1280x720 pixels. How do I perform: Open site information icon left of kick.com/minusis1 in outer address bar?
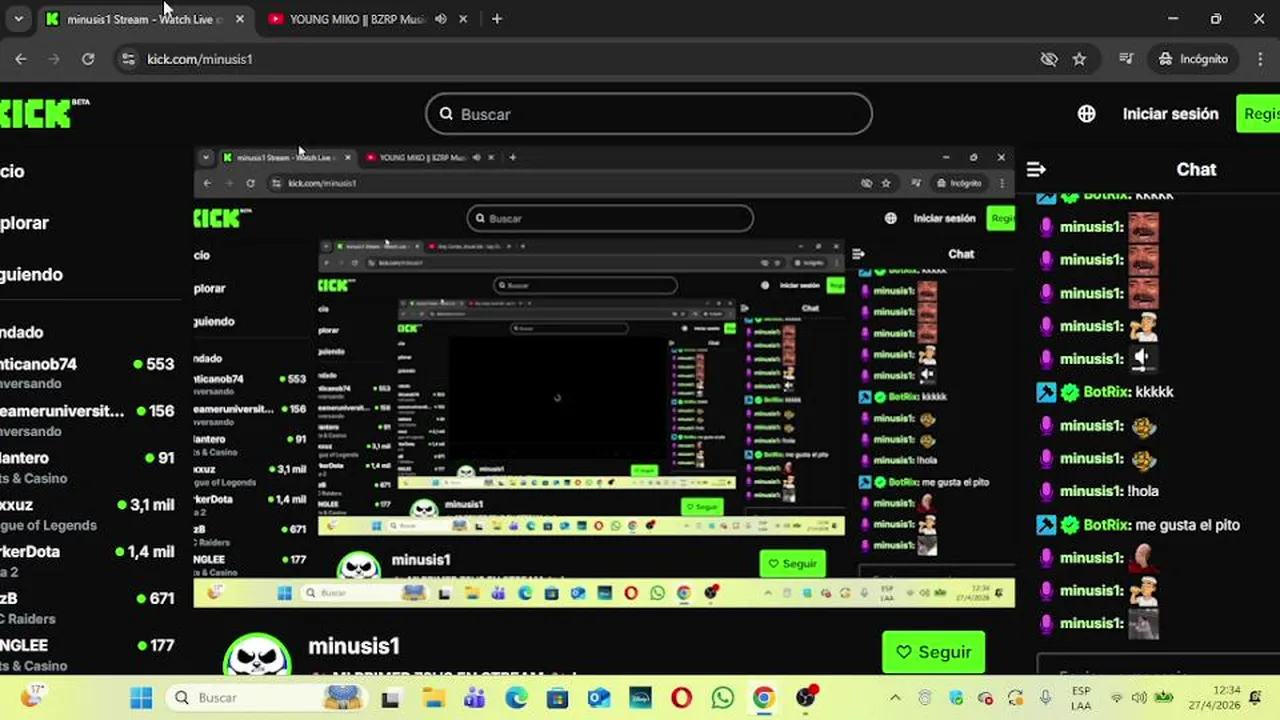(x=127, y=59)
